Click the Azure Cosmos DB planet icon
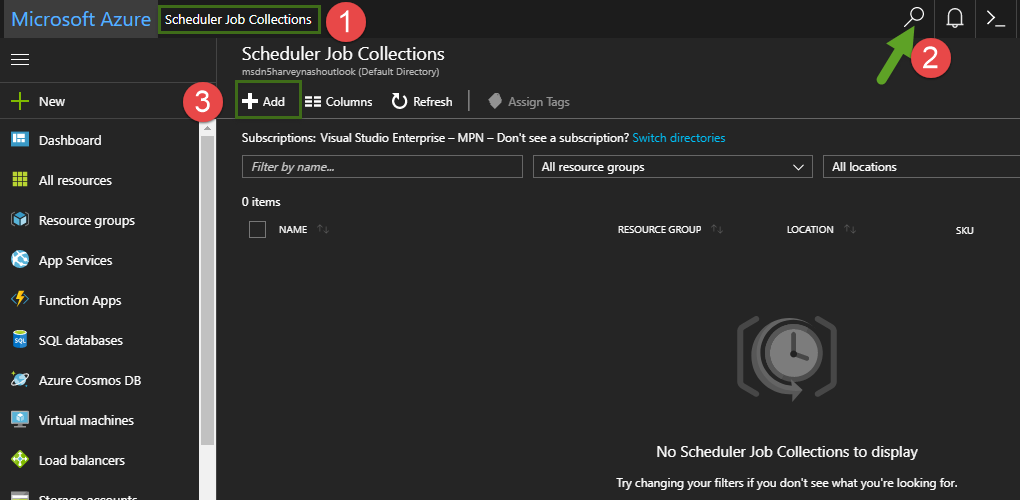Image resolution: width=1020 pixels, height=500 pixels. (x=20, y=380)
